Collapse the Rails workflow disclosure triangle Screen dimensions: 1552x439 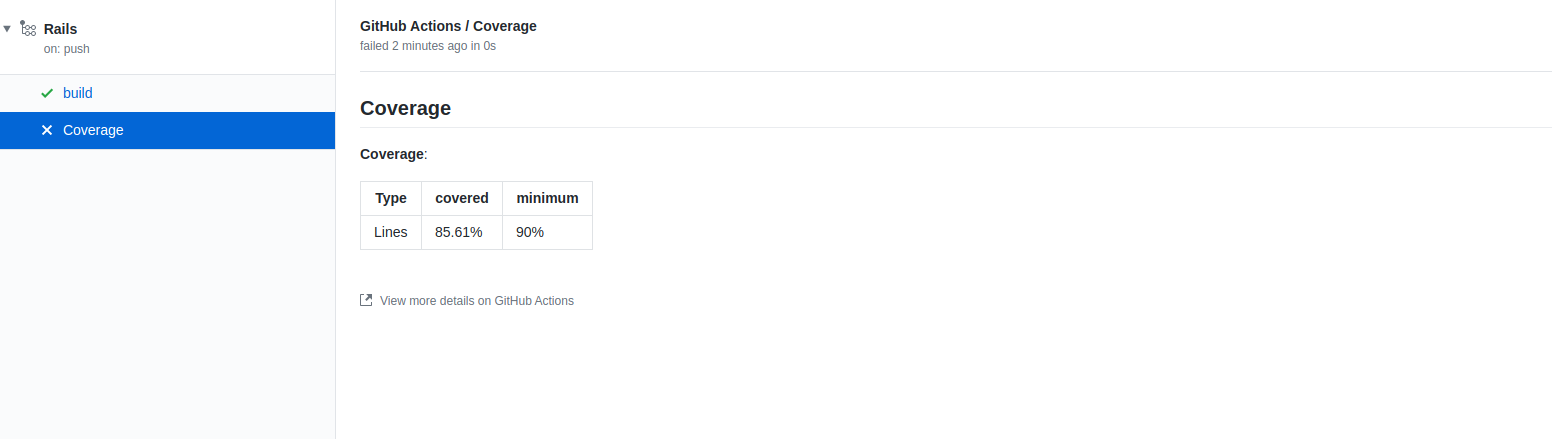click(x=8, y=29)
